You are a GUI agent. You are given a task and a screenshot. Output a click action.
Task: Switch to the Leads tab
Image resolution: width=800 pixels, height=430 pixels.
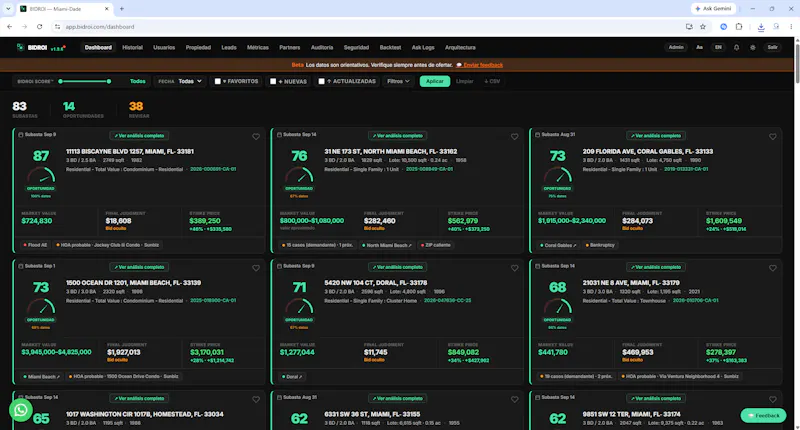coord(229,47)
